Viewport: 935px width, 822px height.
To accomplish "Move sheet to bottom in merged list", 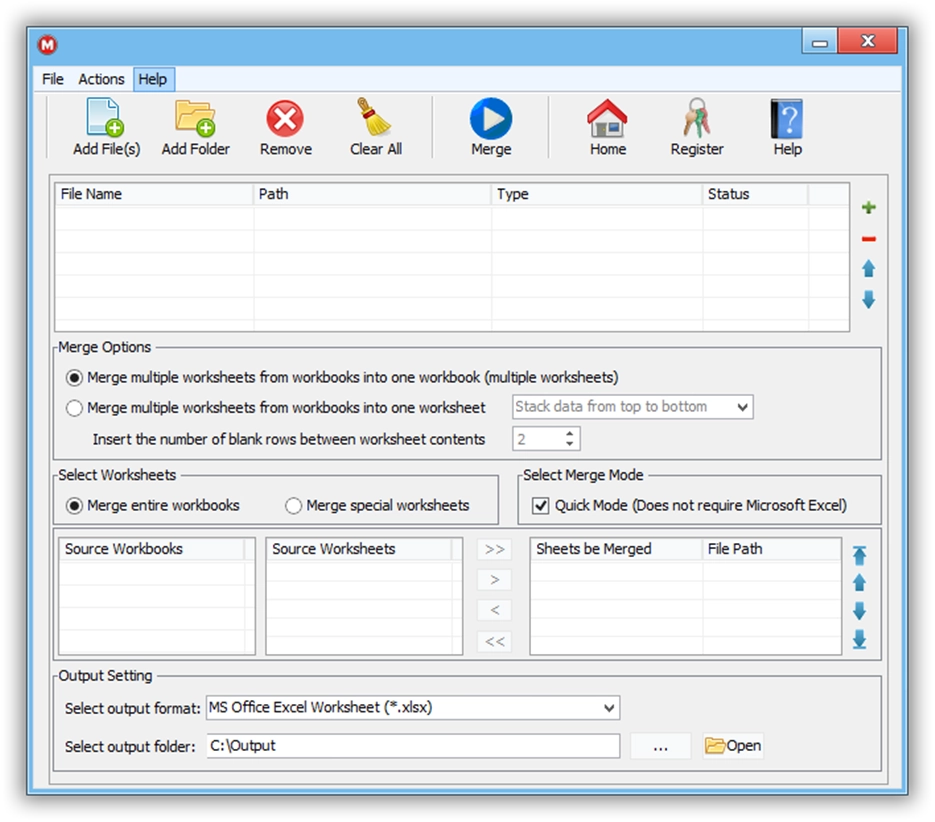I will tap(859, 639).
